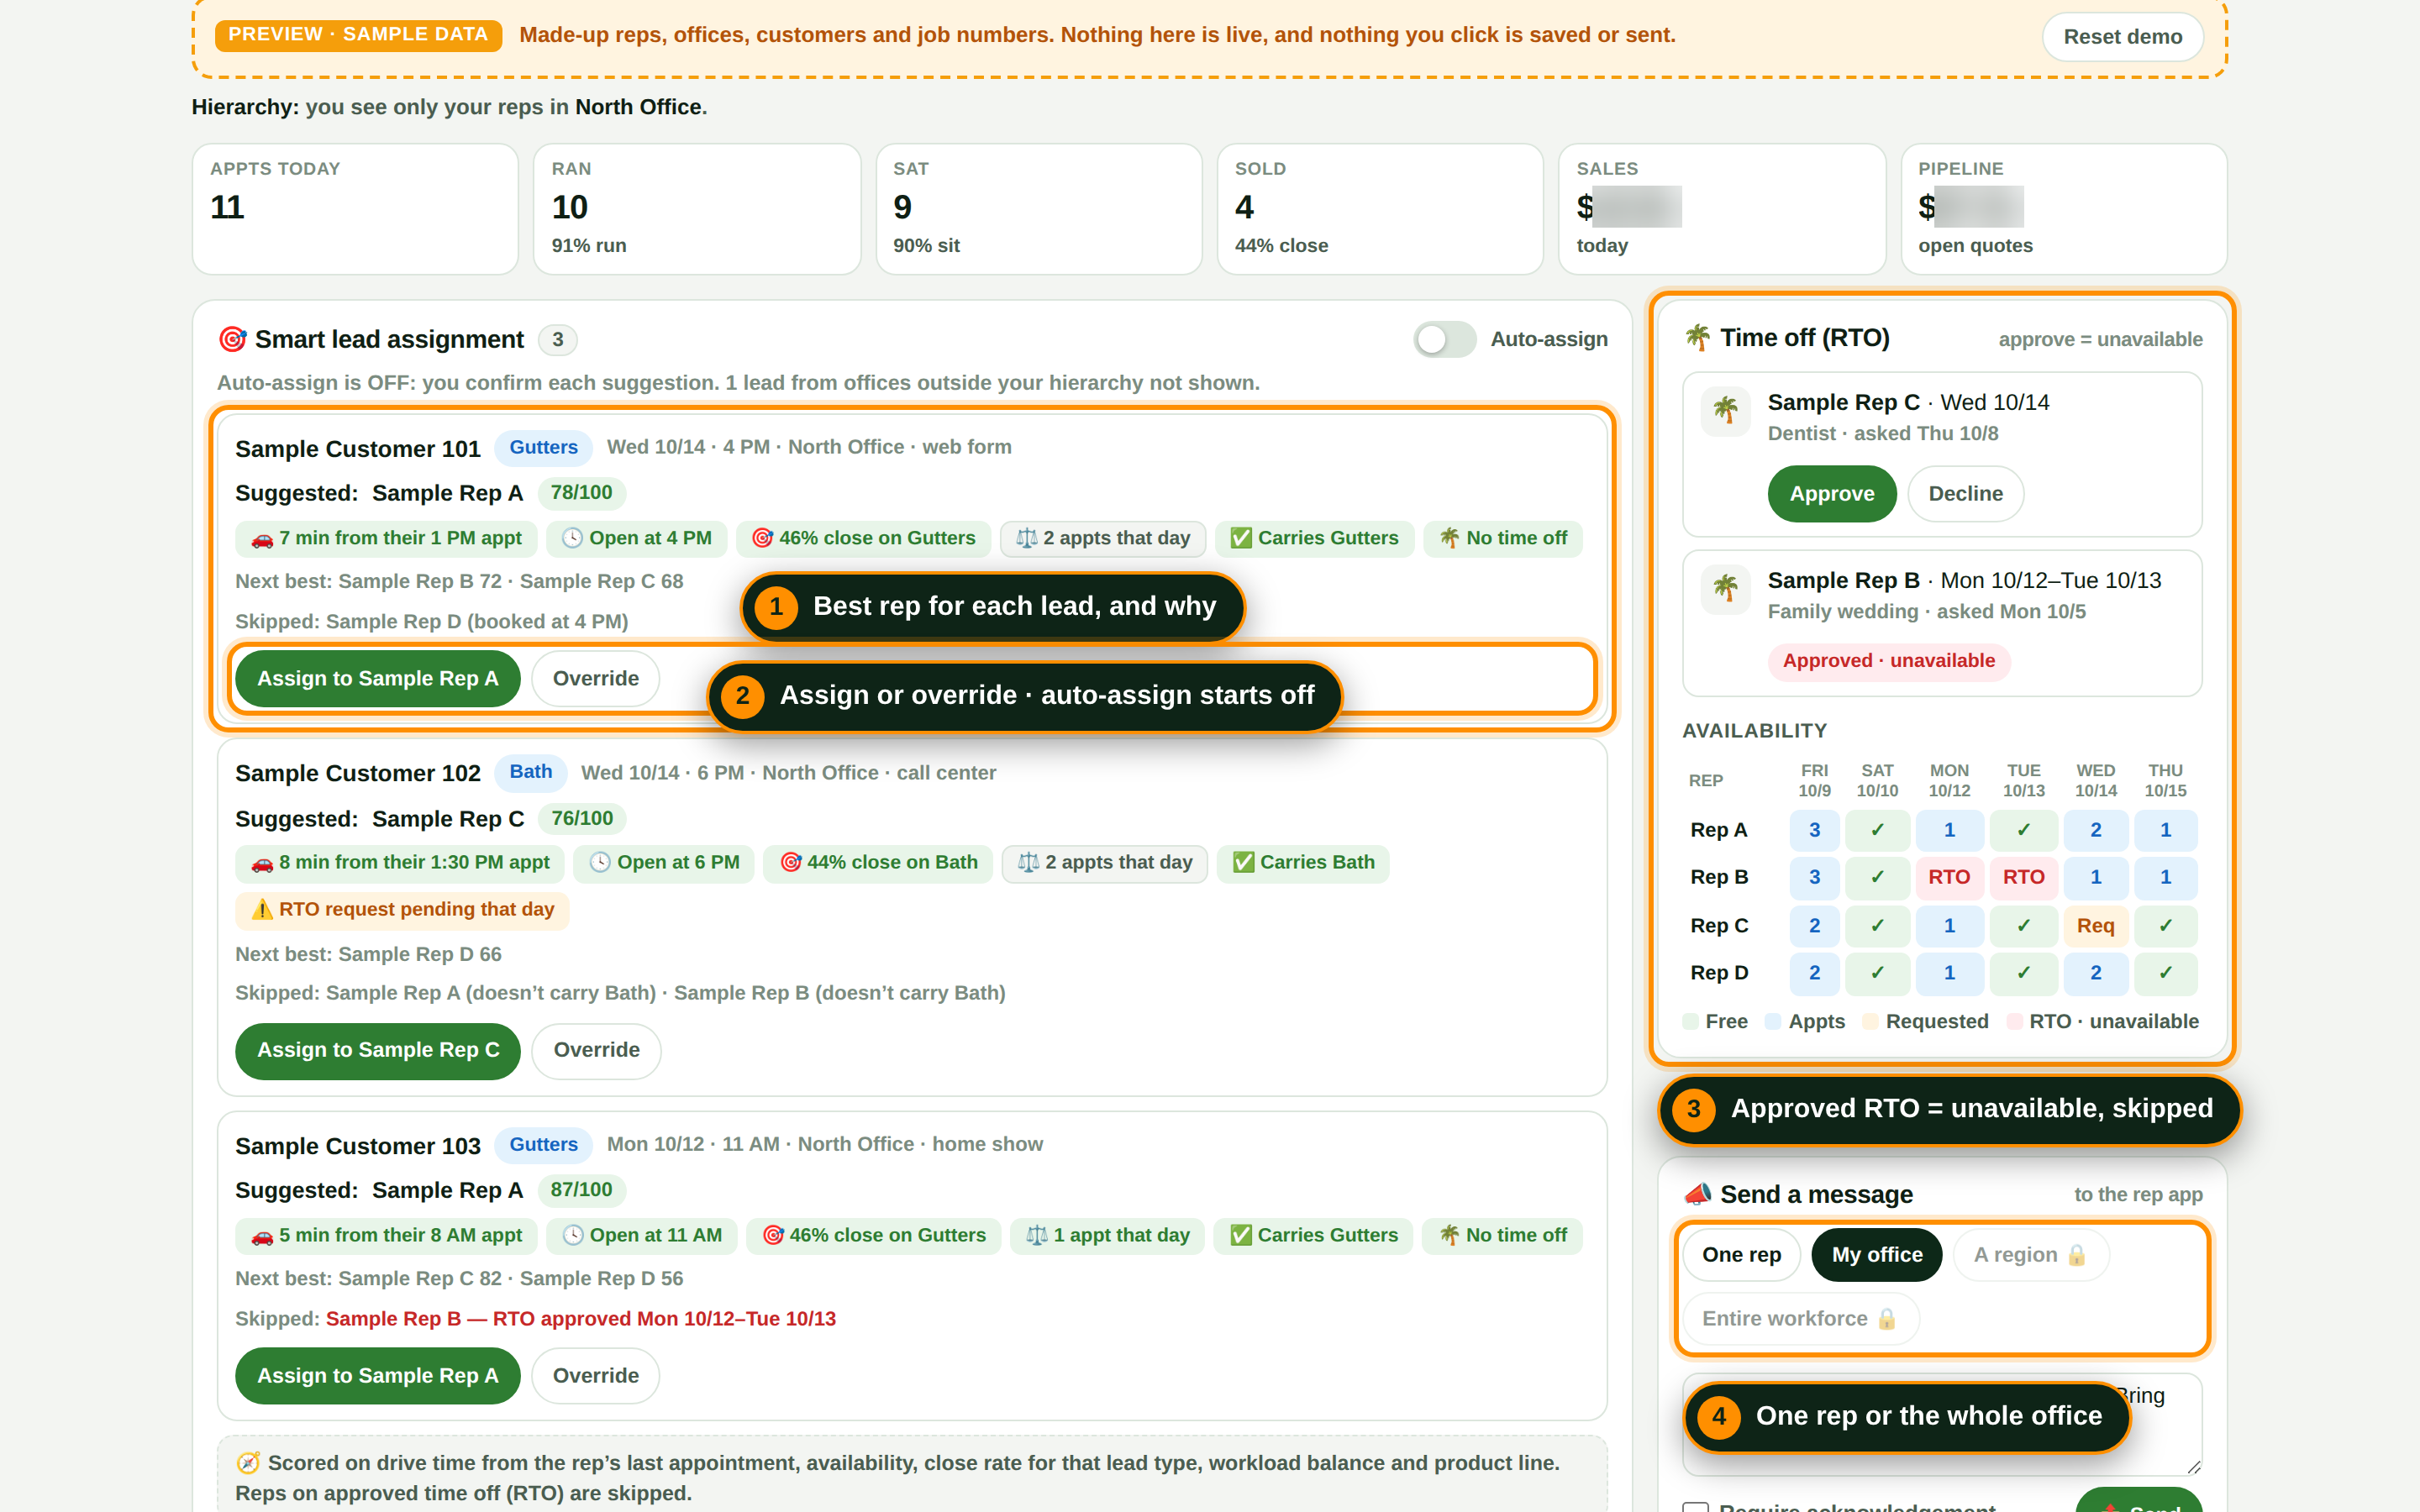Click the car icon in '5 min from their 8 AM appt'
This screenshot has width=2420, height=1512.
(262, 1236)
